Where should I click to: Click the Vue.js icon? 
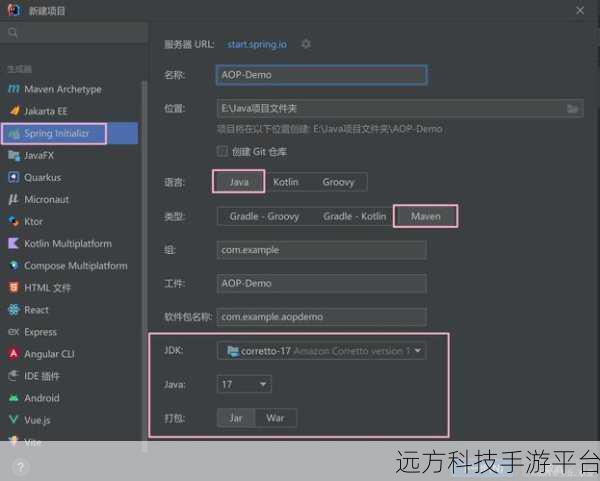click(x=14, y=419)
